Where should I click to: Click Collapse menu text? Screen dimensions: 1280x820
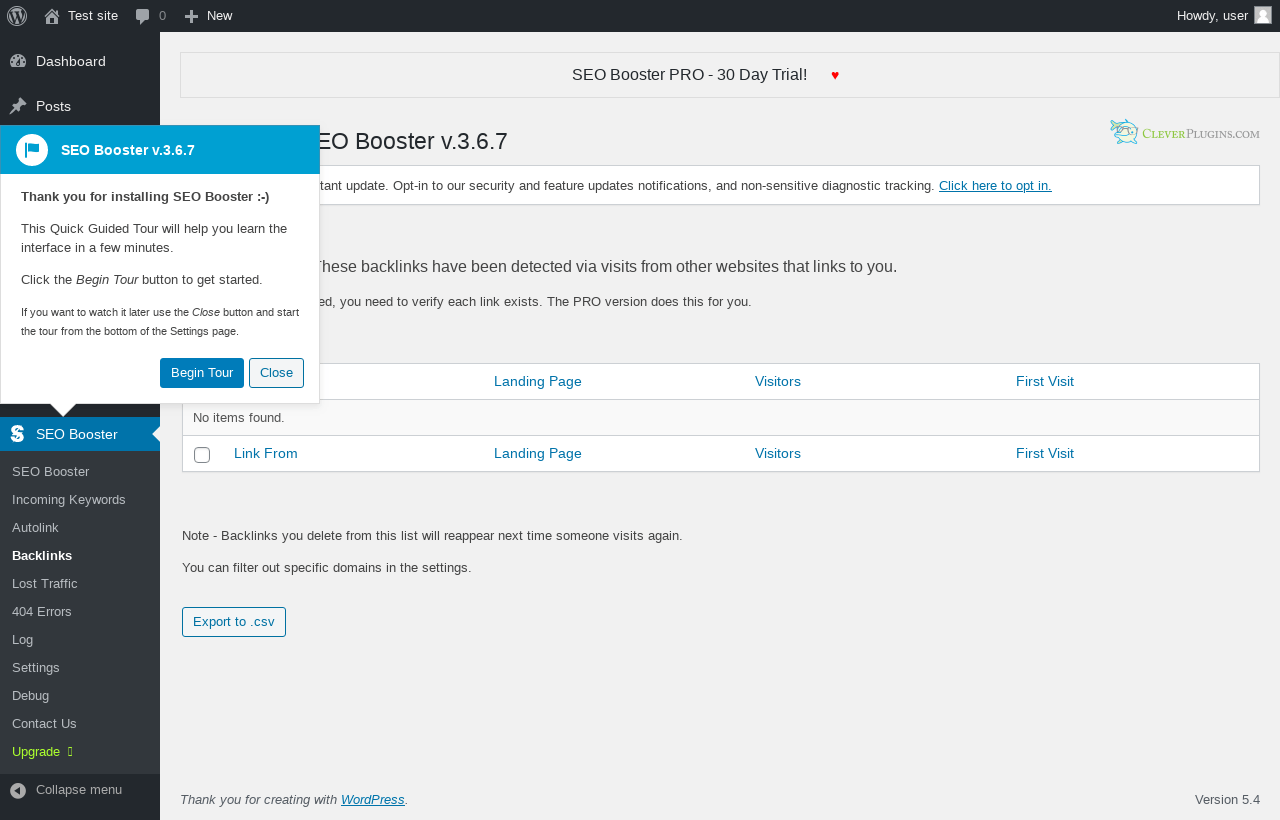pyautogui.click(x=79, y=790)
